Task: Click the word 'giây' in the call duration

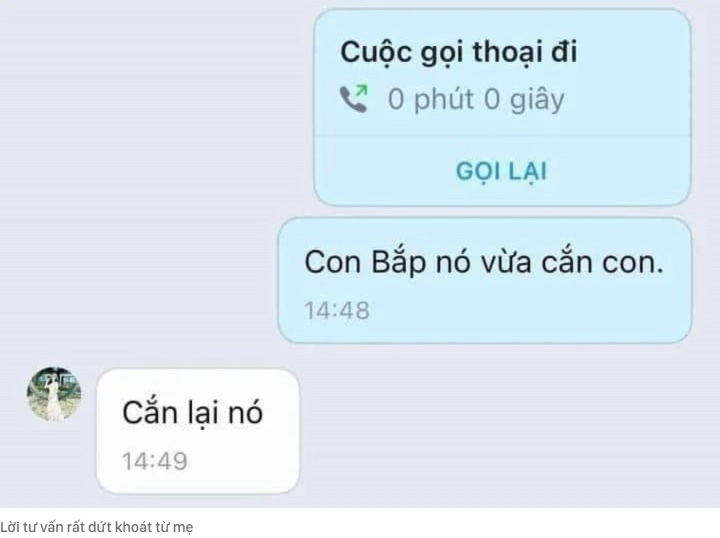Action: (537, 100)
